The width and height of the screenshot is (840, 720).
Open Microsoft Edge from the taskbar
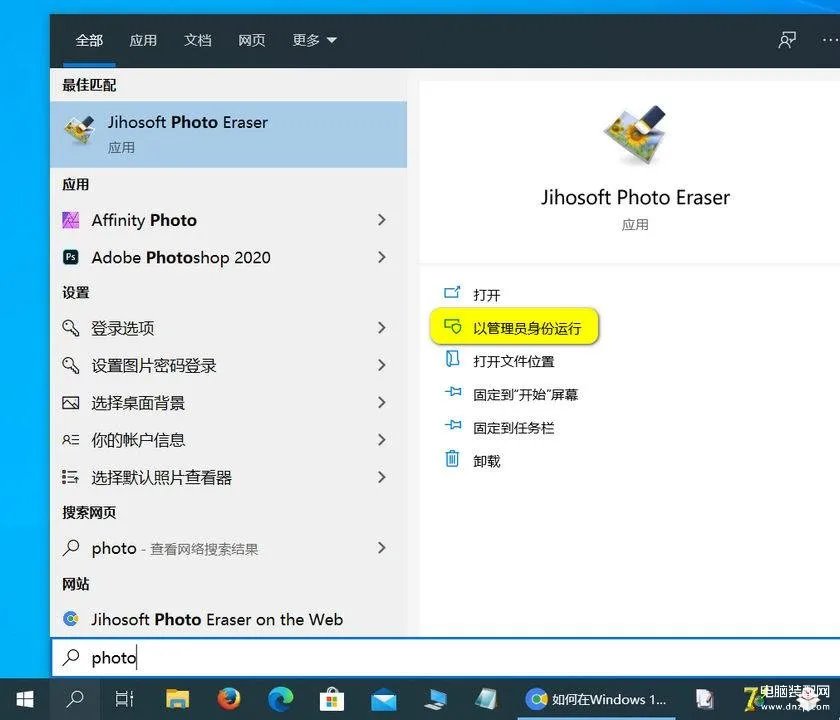279,699
